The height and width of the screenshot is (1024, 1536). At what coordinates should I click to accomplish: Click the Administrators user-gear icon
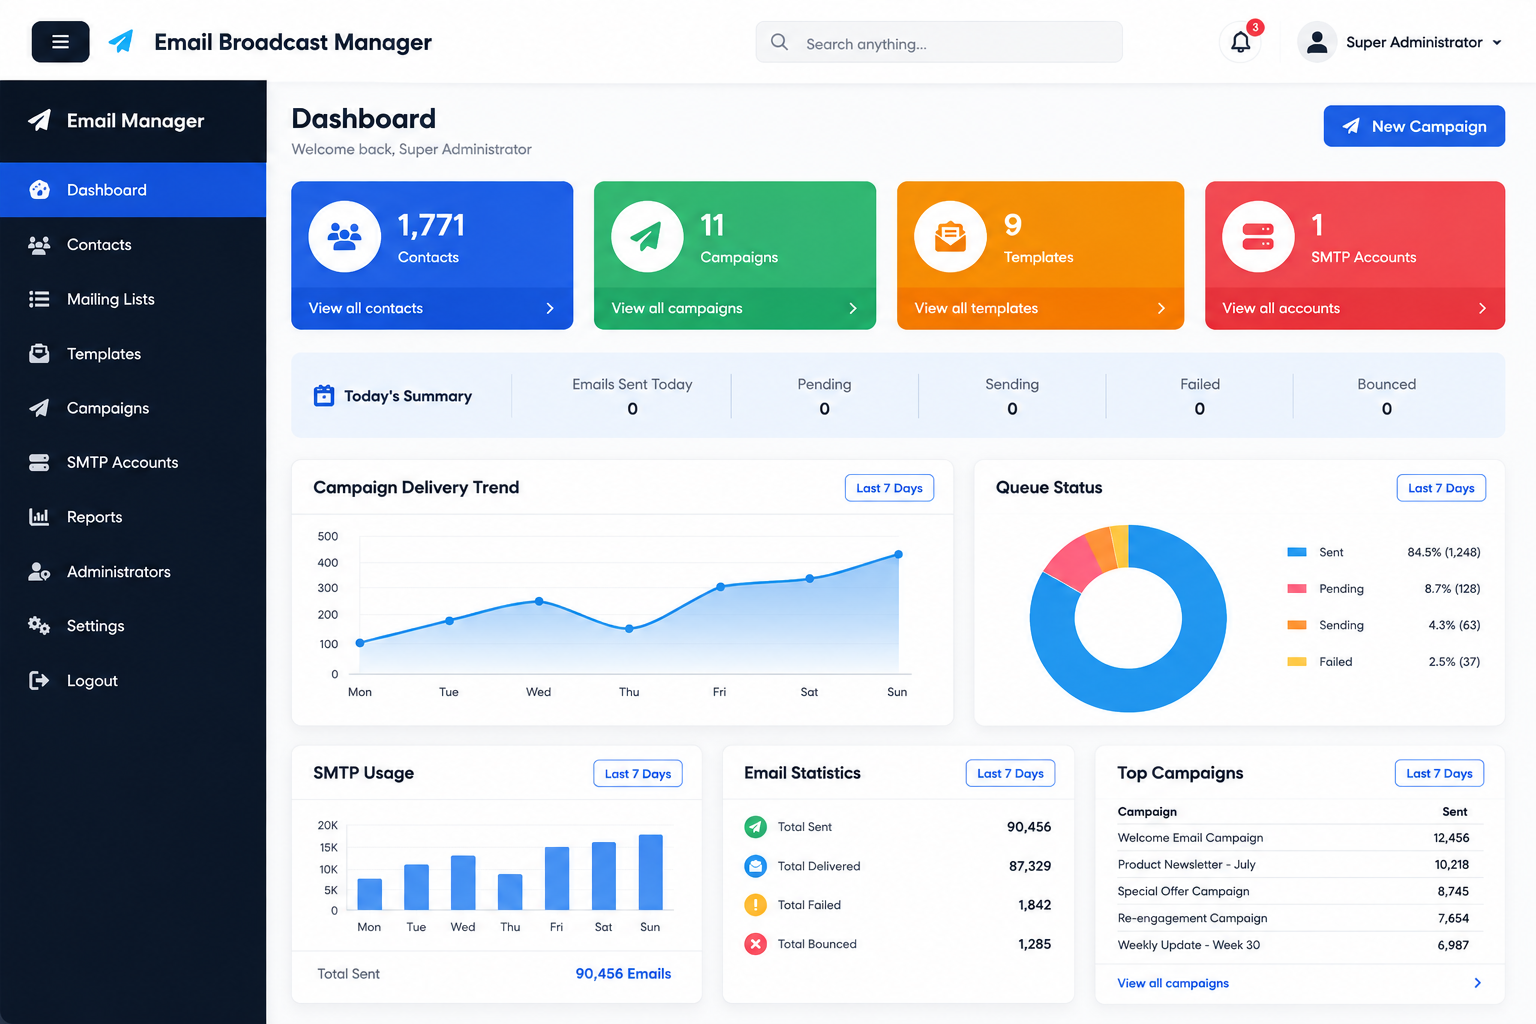coord(39,572)
